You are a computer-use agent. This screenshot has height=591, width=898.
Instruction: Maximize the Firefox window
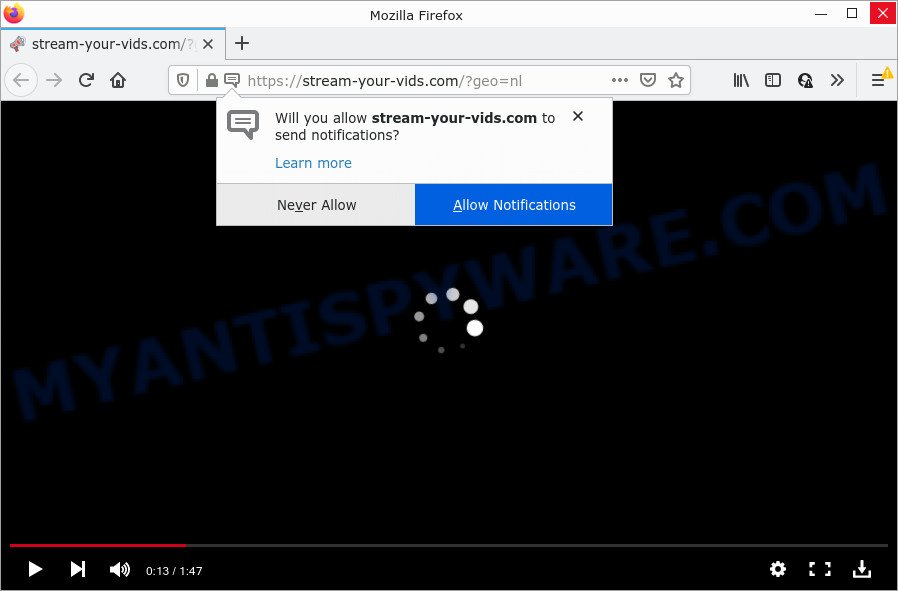852,14
